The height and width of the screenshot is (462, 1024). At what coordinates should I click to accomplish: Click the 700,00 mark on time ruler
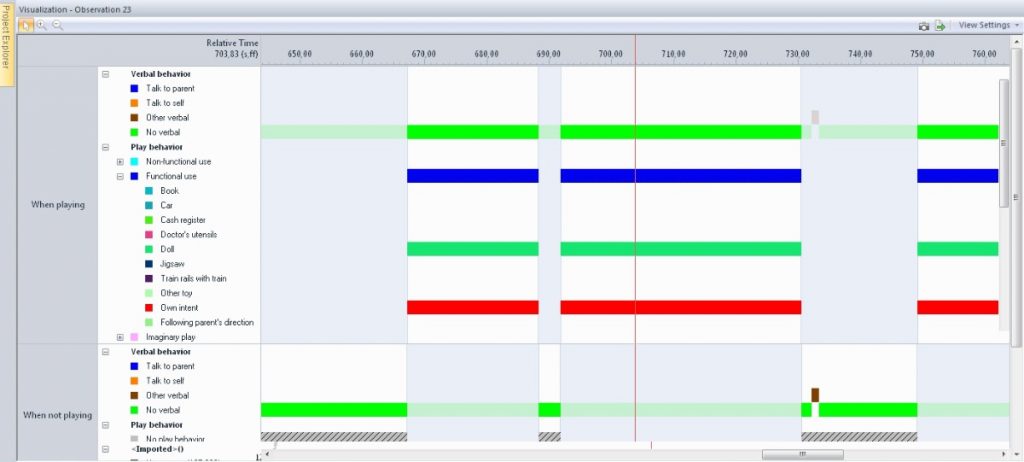point(611,54)
